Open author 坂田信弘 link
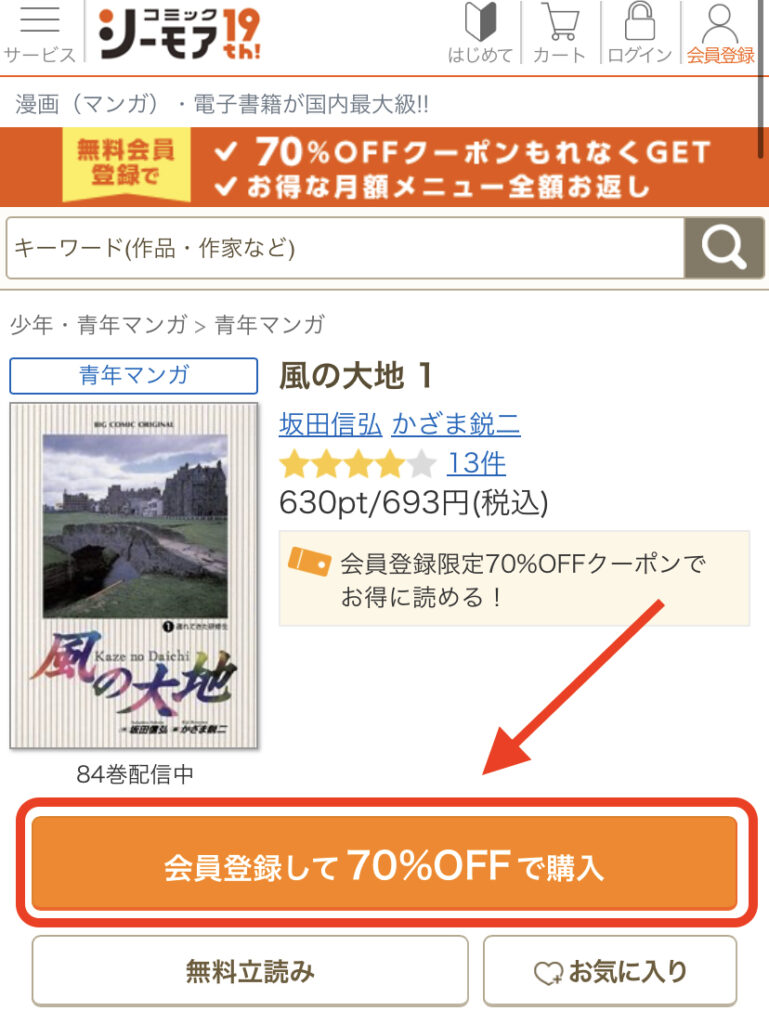 pyautogui.click(x=330, y=424)
